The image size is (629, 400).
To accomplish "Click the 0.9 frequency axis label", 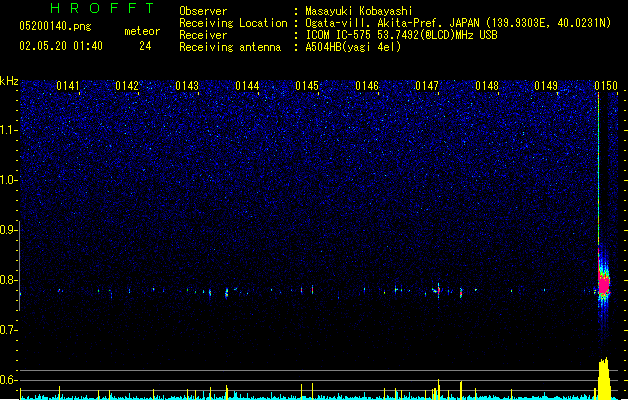I will pos(8,230).
